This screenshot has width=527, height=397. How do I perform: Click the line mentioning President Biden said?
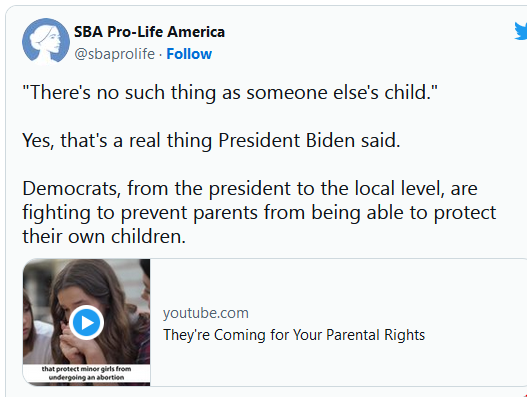pos(211,140)
